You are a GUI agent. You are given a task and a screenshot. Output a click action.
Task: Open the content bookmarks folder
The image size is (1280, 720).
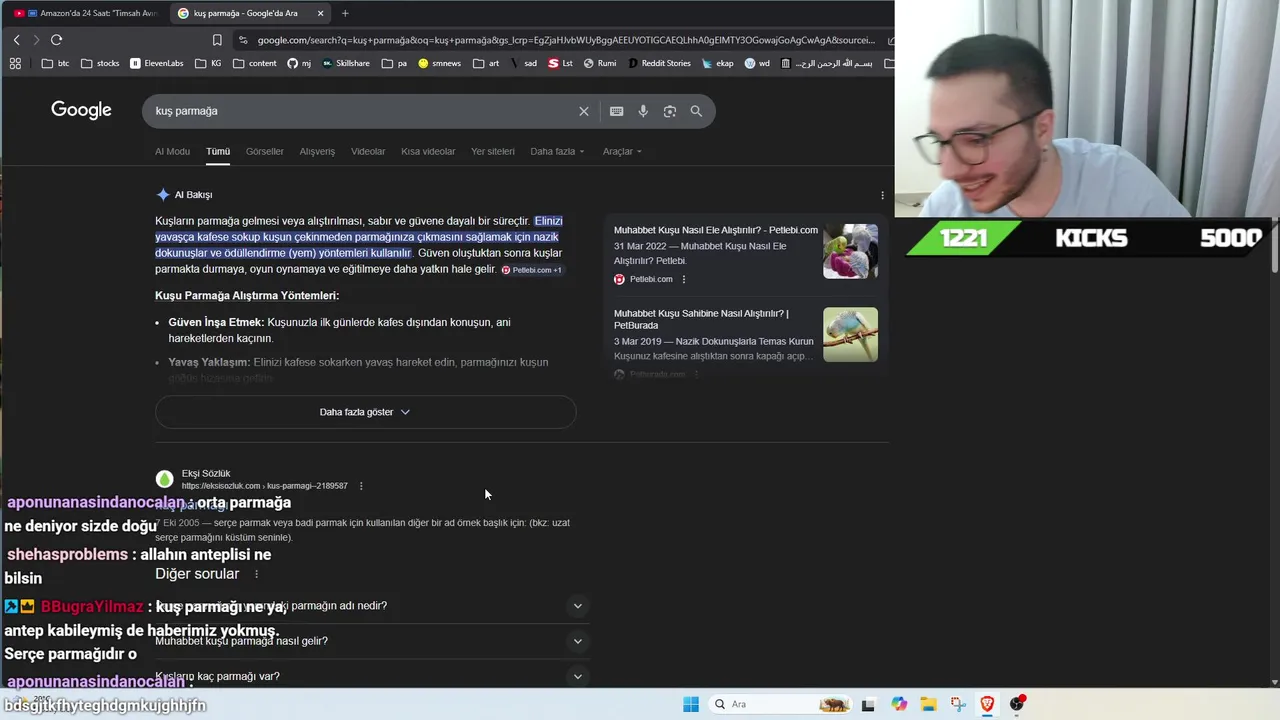(254, 63)
